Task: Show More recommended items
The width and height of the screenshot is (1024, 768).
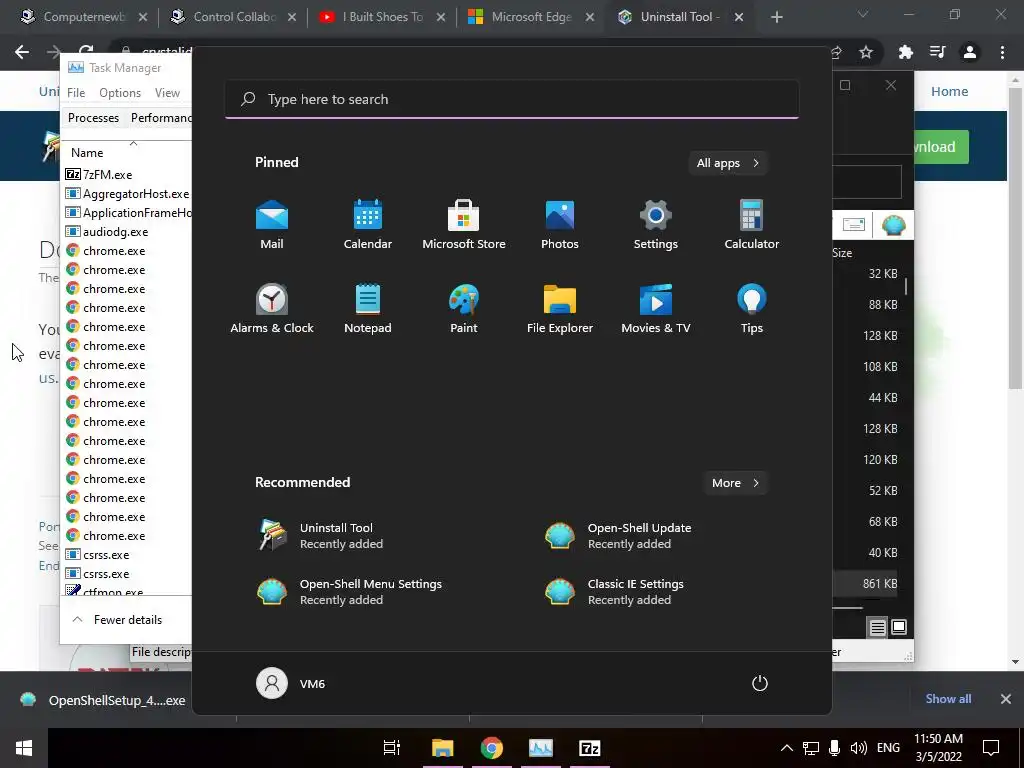Action: [x=735, y=483]
